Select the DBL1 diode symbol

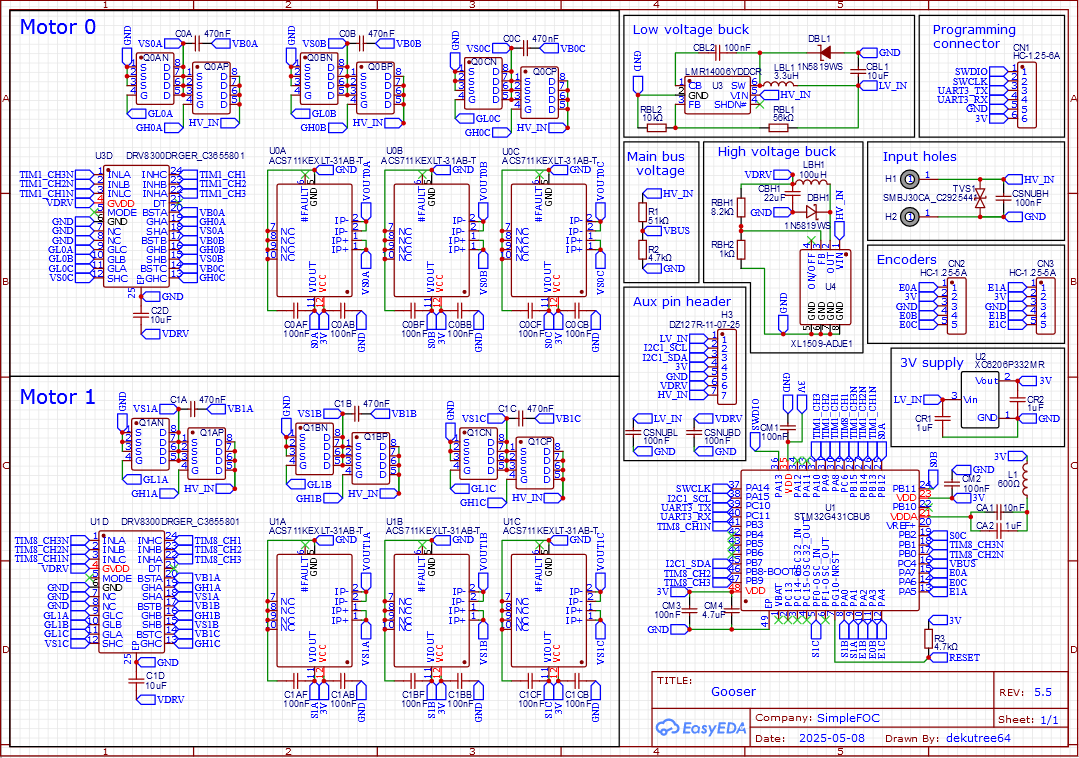[x=824, y=52]
